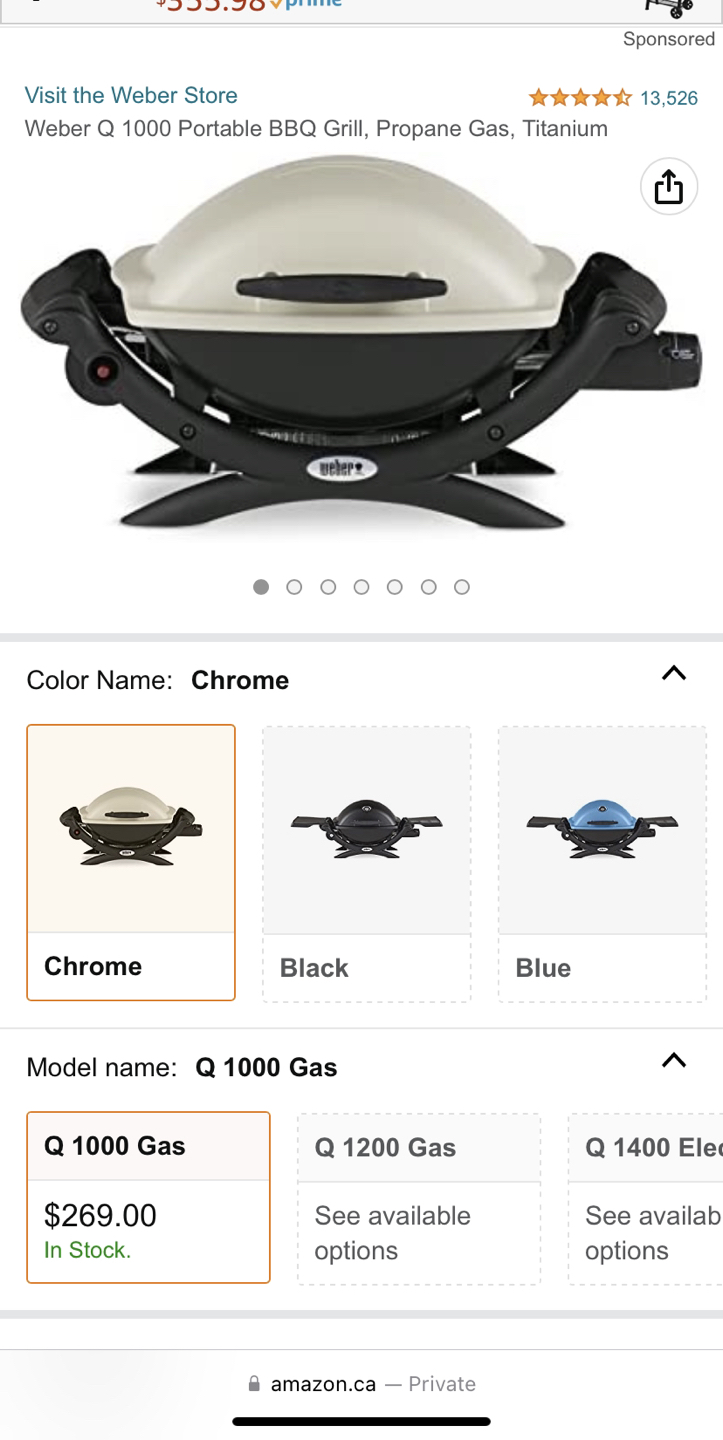Screen dimensions: 723x1440
Task: Visit the Weber Store link
Action: (131, 95)
